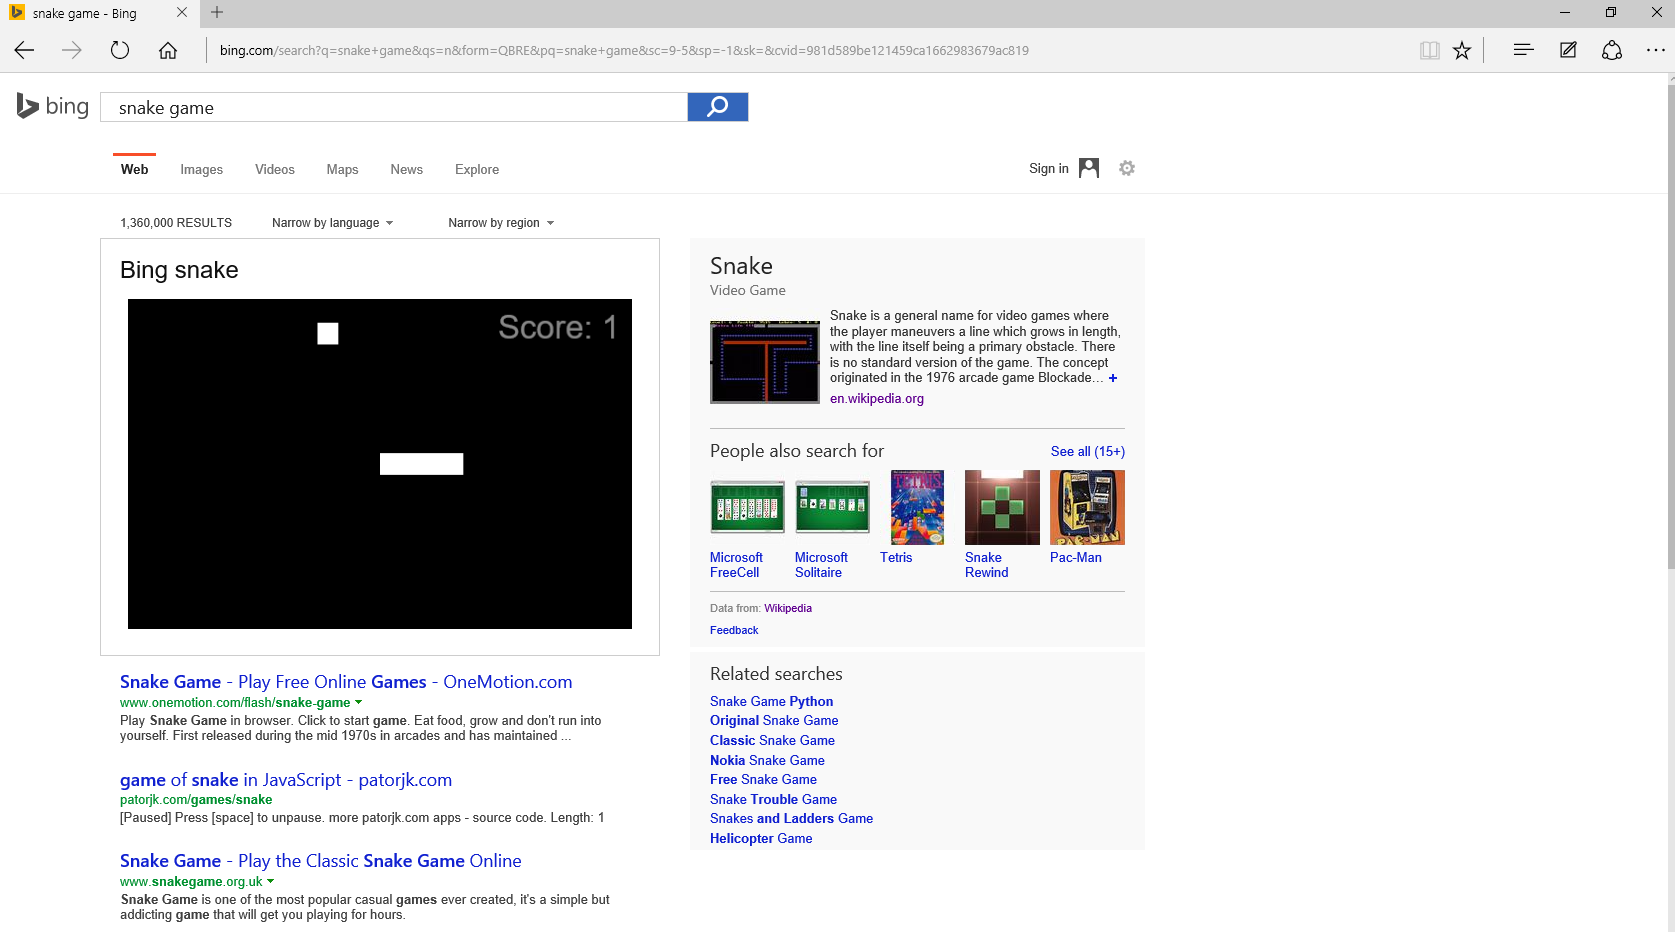Image resolution: width=1675 pixels, height=932 pixels.
Task: Open a new browser tab
Action: pos(217,13)
